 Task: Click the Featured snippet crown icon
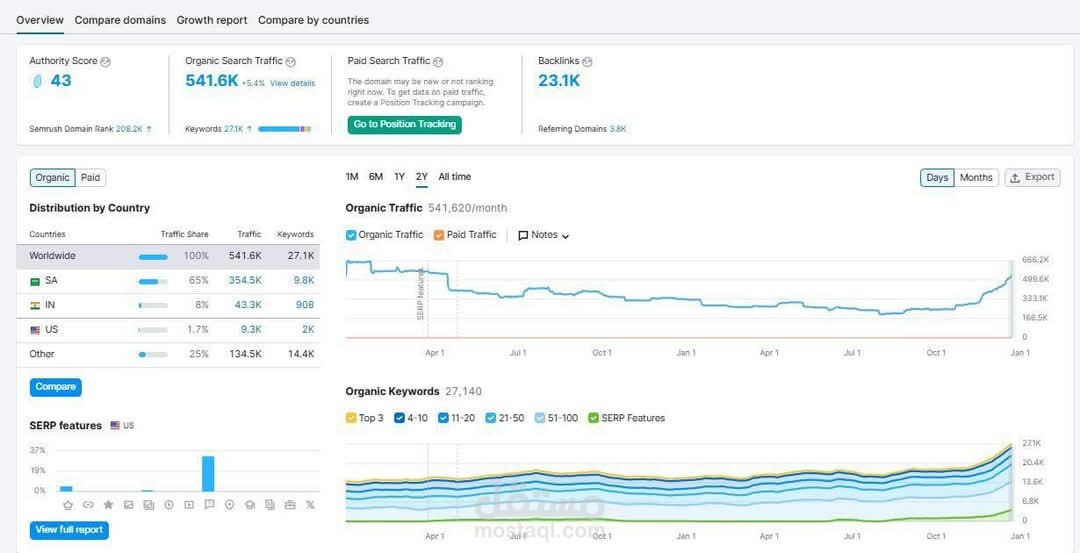(x=67, y=505)
